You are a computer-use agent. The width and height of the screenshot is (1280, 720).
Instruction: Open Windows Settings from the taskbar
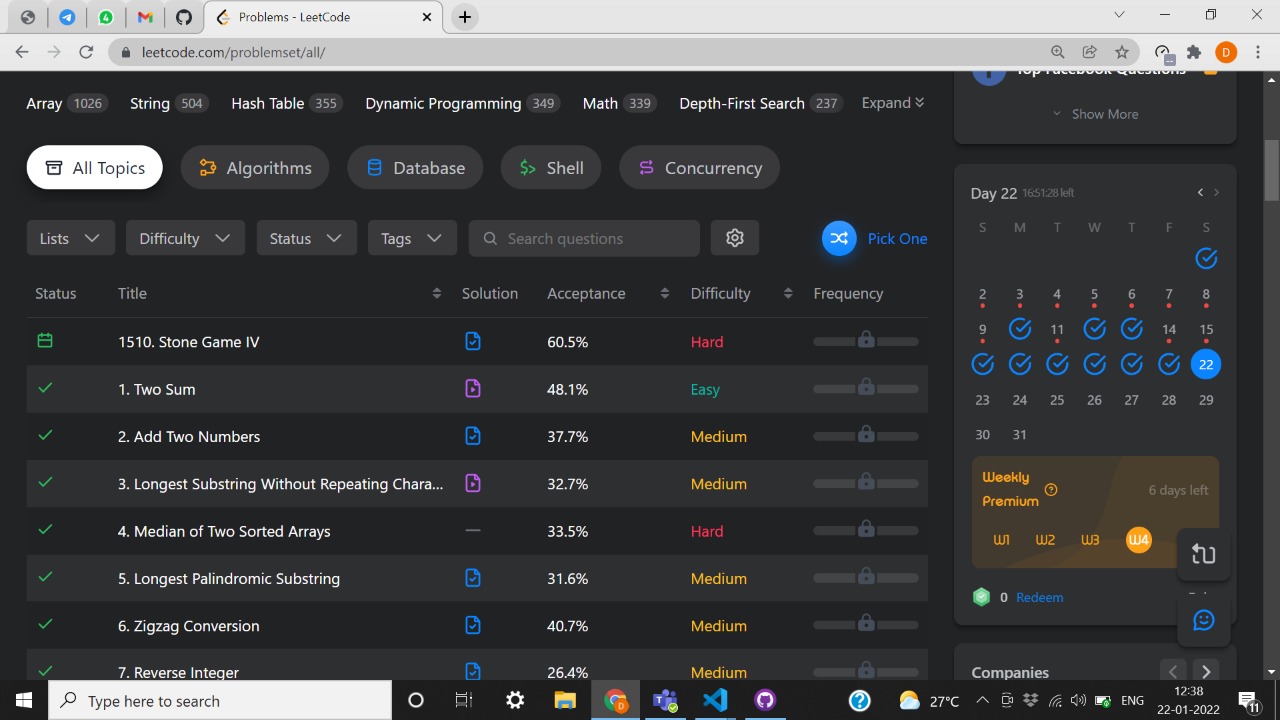click(x=515, y=700)
